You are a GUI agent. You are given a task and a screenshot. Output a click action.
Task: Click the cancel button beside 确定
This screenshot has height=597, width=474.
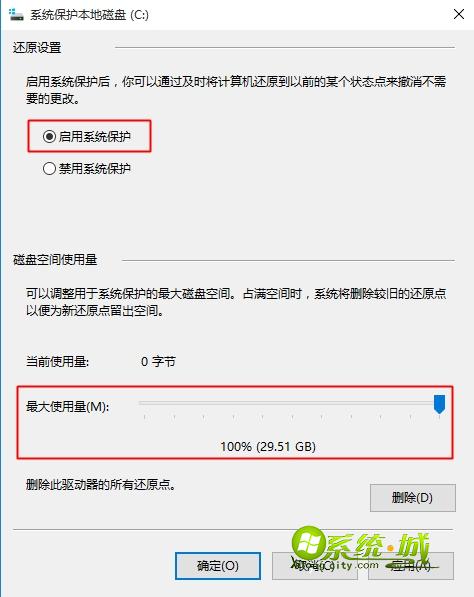pos(314,566)
